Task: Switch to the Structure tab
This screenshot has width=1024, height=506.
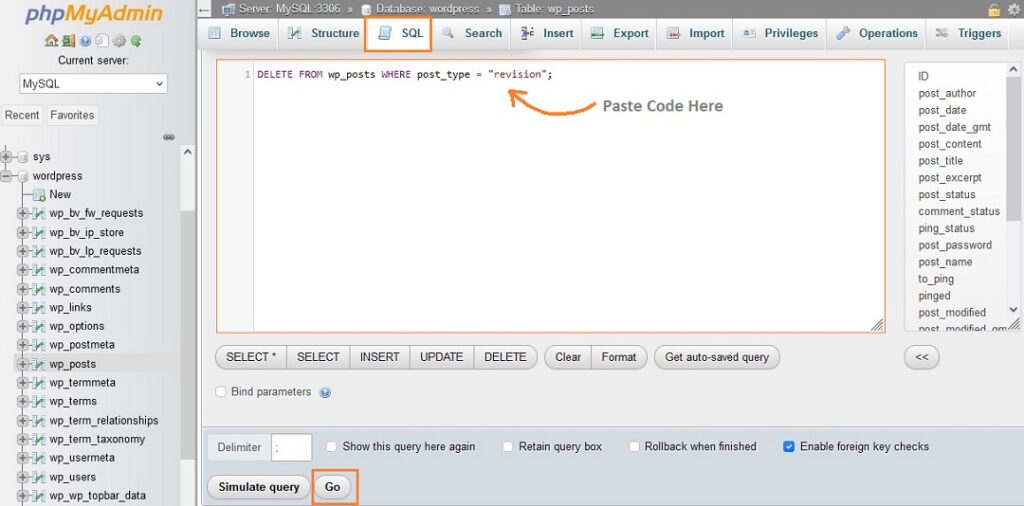Action: tap(324, 33)
